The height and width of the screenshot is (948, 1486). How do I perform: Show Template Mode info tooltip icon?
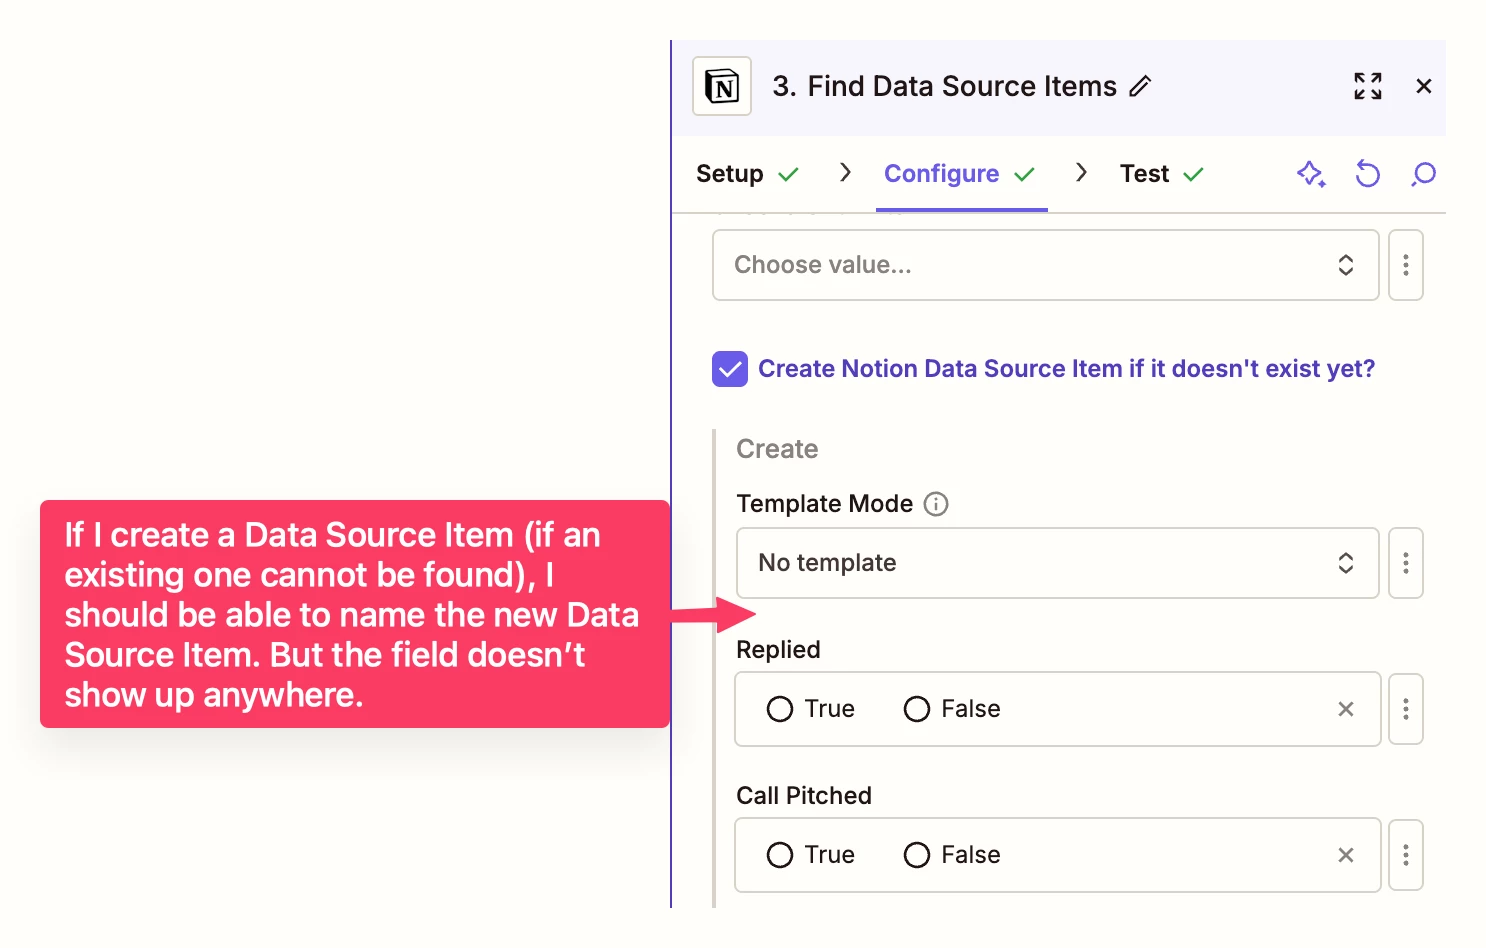936,504
